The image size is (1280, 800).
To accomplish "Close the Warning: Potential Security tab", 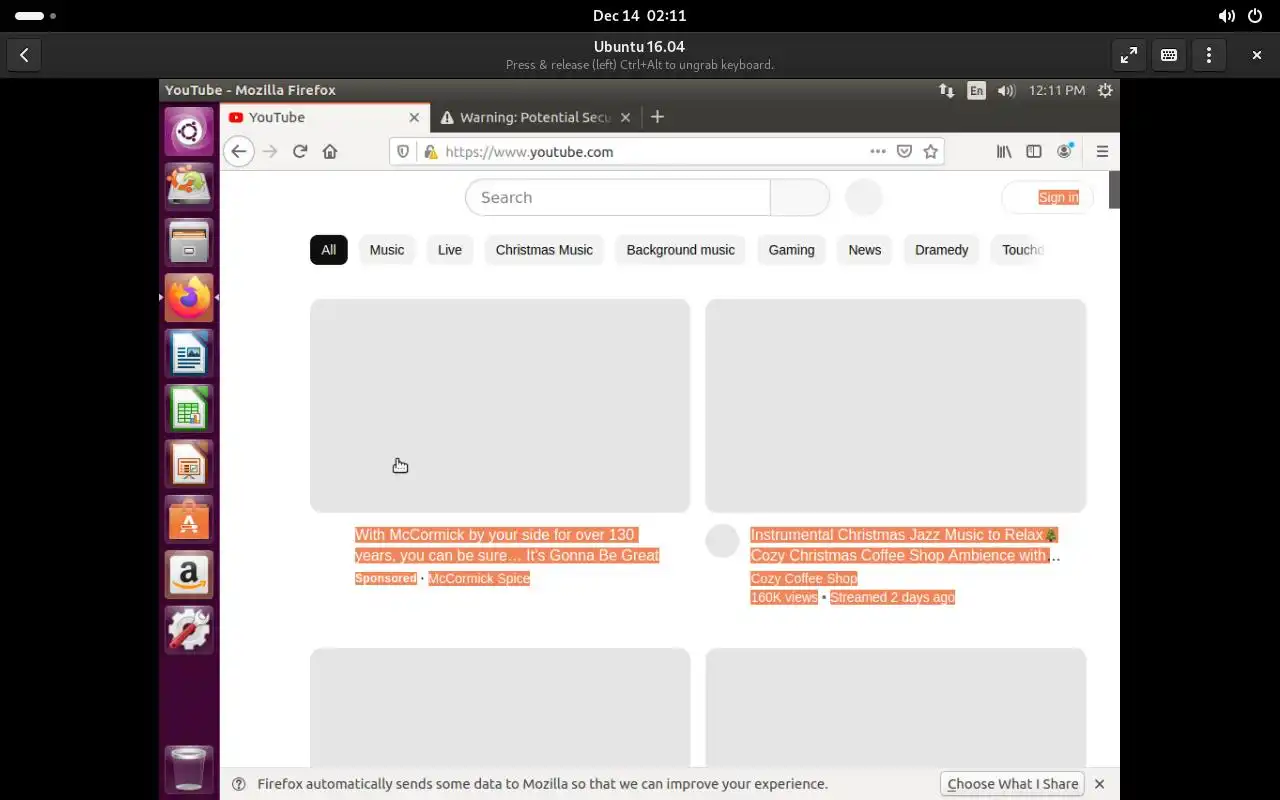I will pyautogui.click(x=625, y=117).
